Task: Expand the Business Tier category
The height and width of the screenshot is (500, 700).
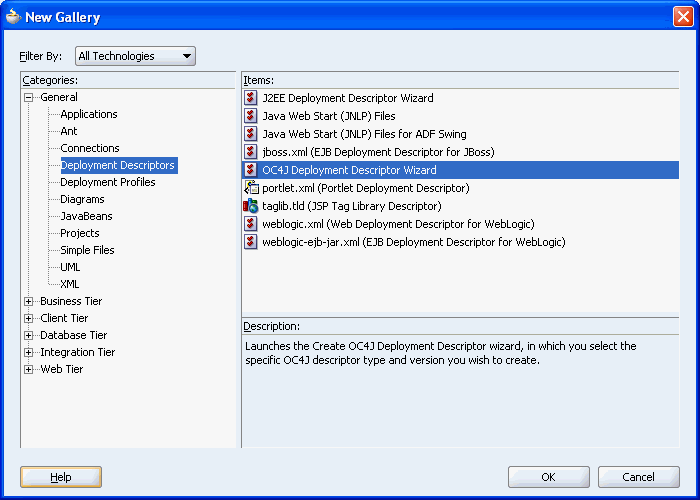Action: point(29,301)
